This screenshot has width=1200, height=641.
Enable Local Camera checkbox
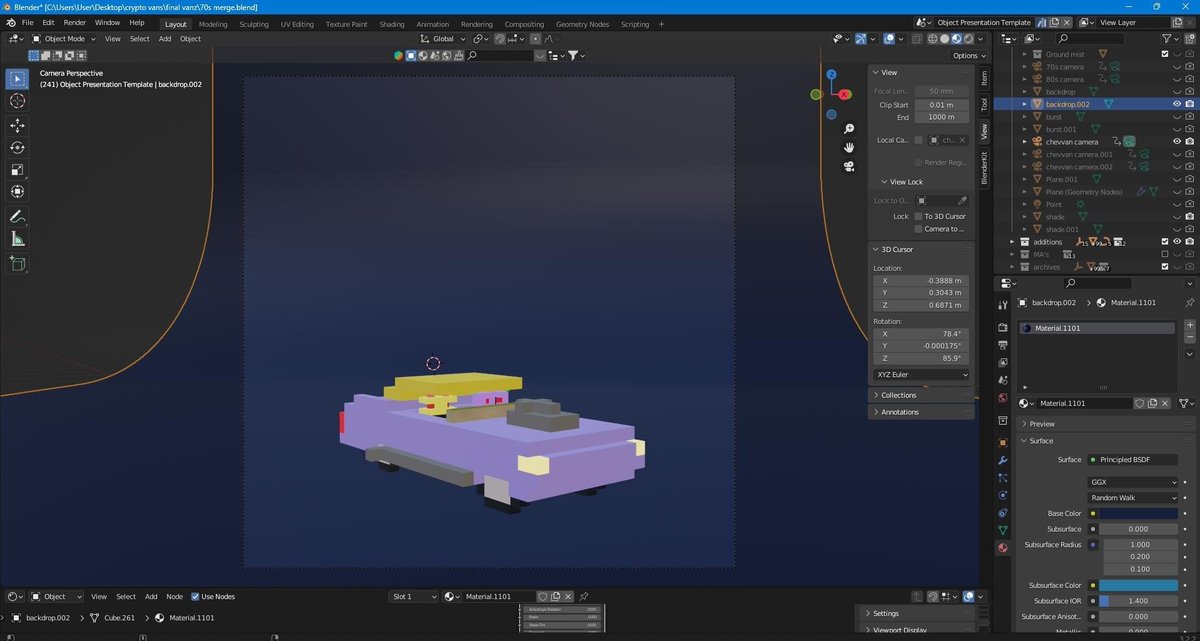[918, 140]
